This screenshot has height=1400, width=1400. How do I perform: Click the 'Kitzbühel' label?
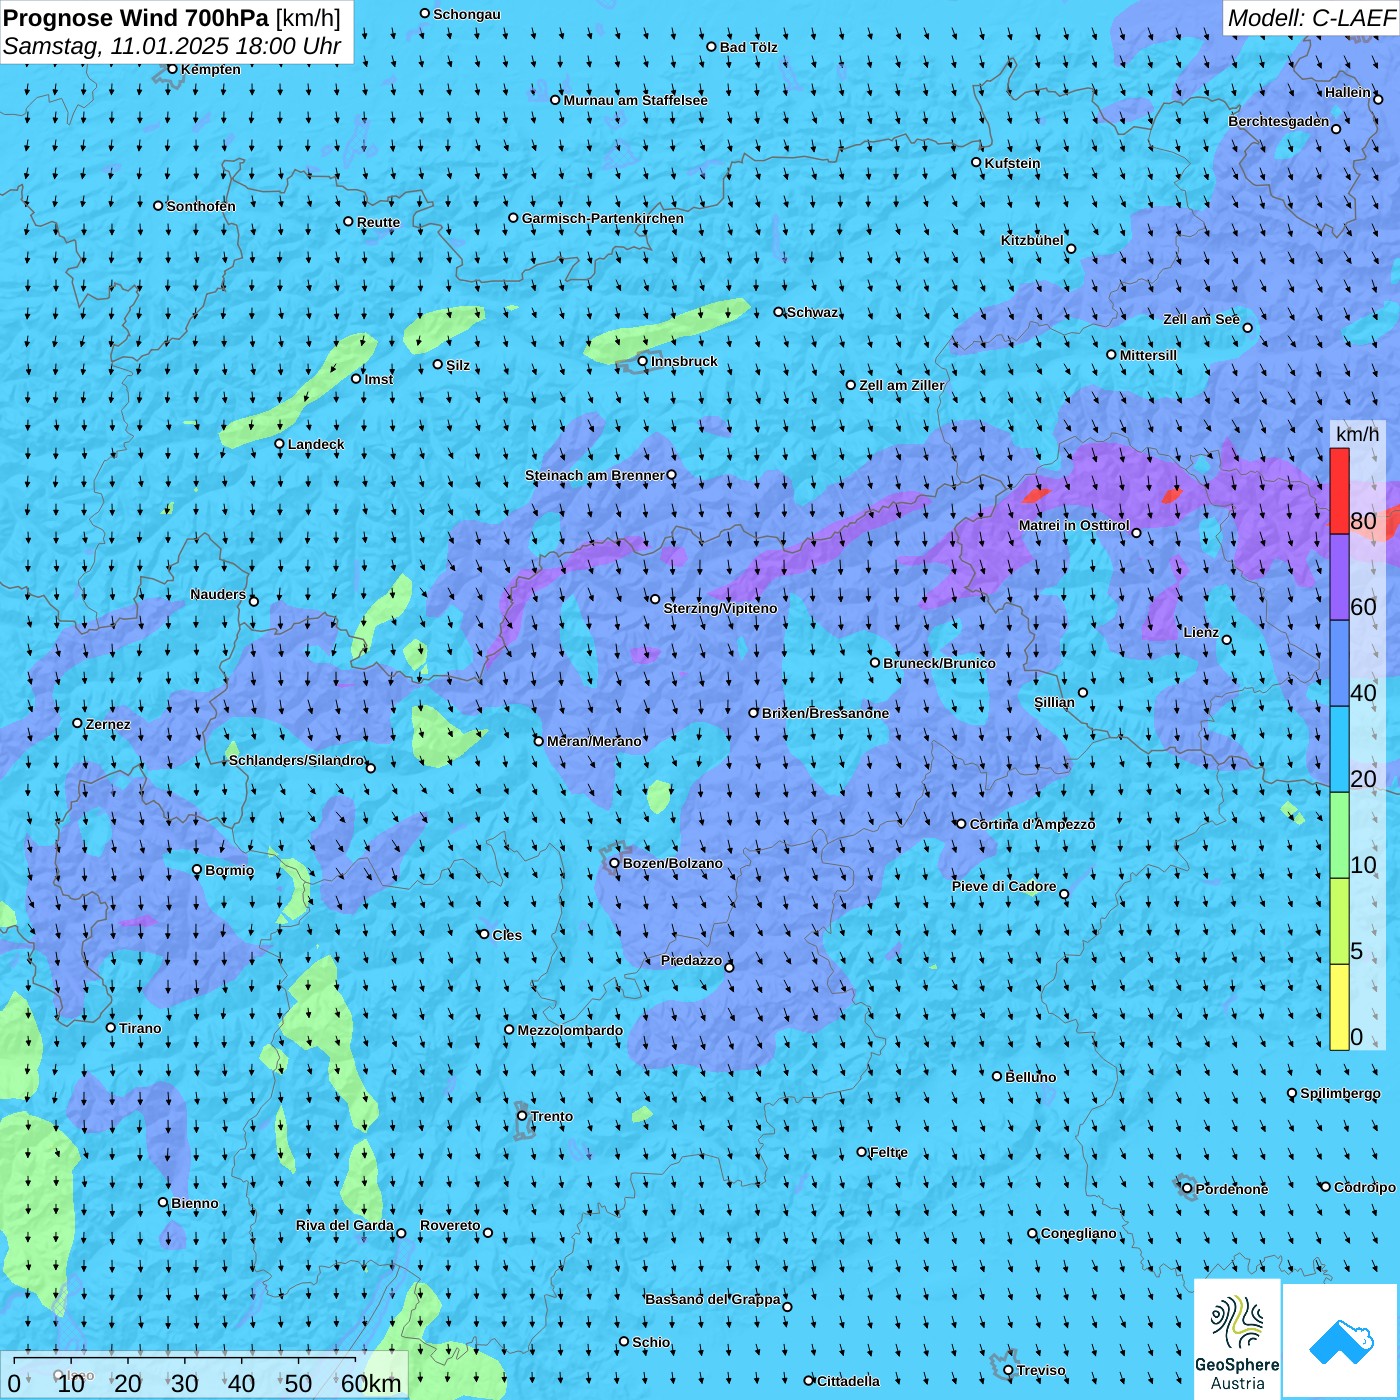[x=1033, y=240]
